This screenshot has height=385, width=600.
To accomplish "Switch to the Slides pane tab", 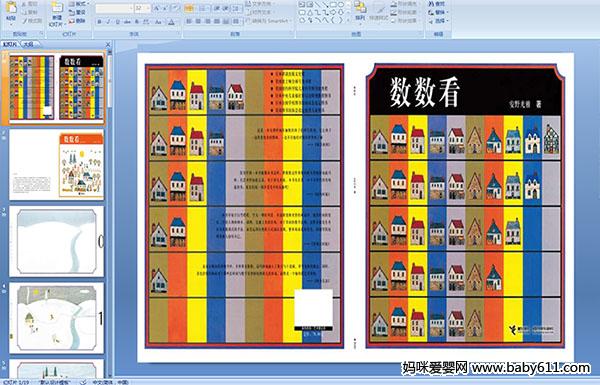I will (10, 44).
